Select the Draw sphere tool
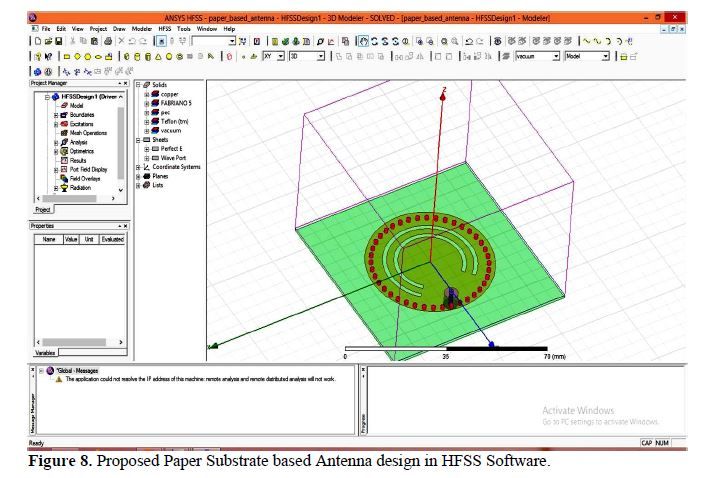The width and height of the screenshot is (723, 478). 169,57
